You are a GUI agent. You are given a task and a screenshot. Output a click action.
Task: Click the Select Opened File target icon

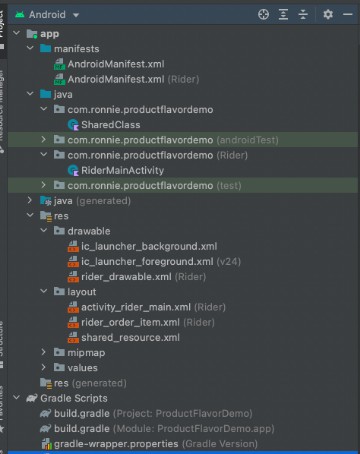pyautogui.click(x=263, y=14)
